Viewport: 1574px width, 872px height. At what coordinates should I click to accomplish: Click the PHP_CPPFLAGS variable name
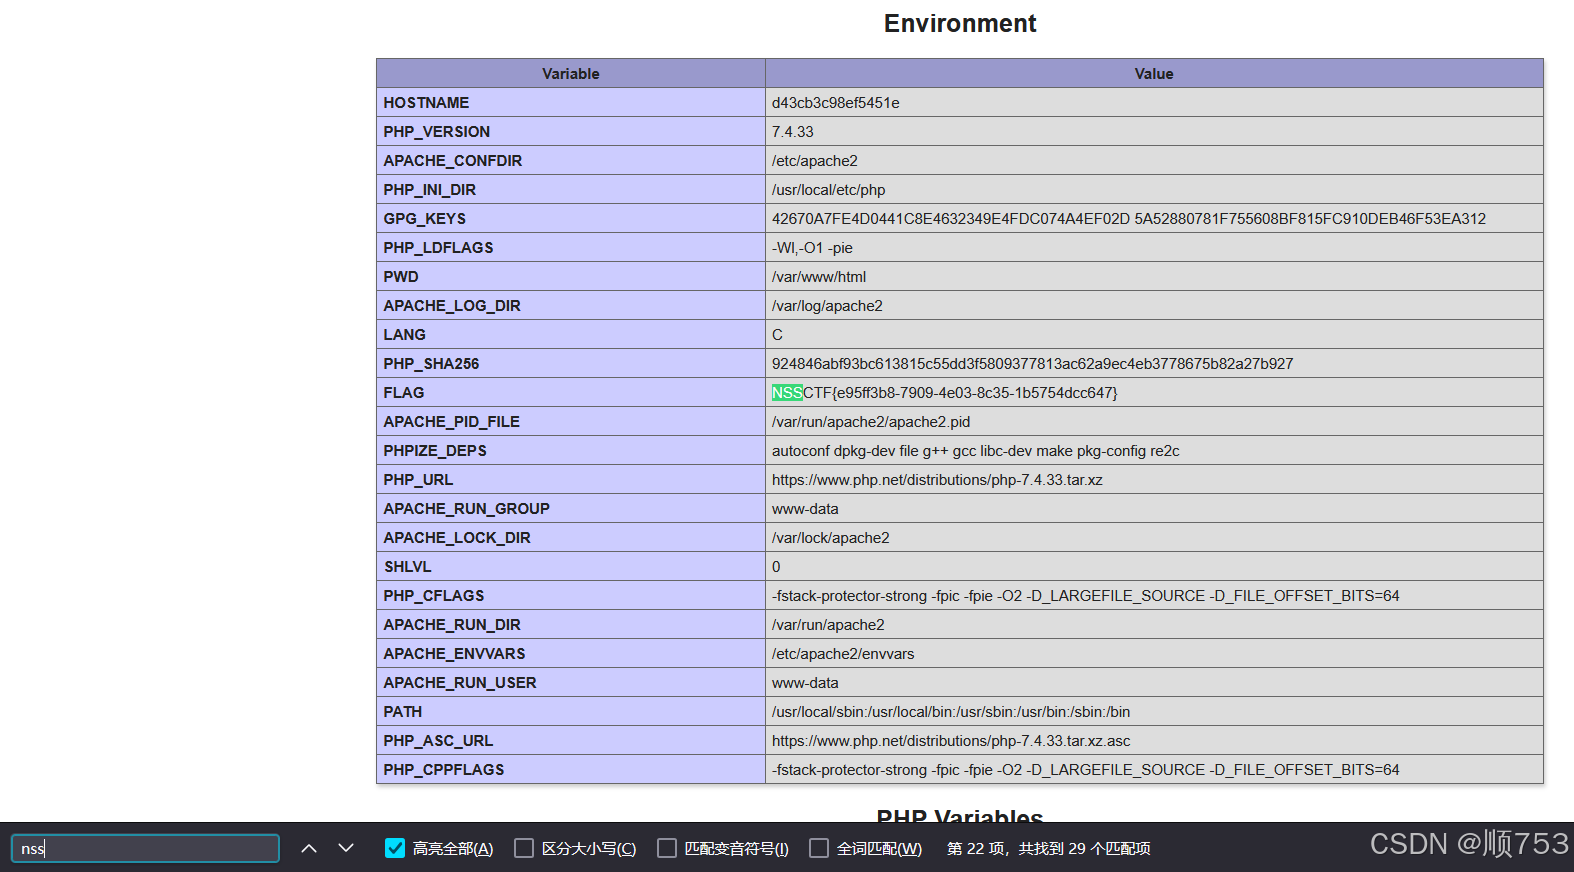(443, 770)
